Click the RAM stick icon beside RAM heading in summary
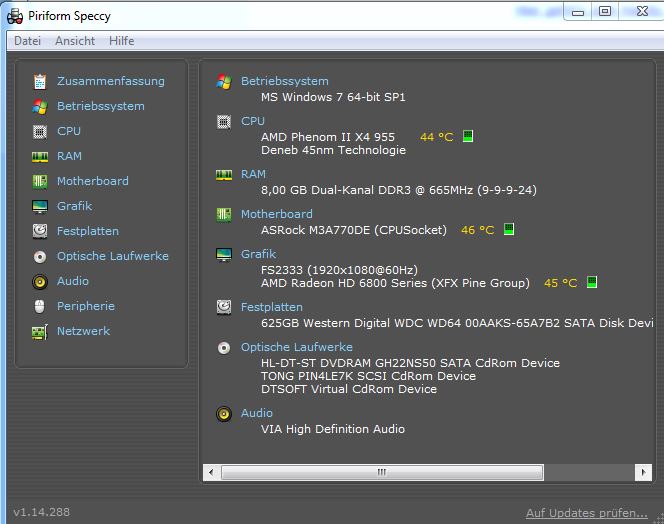664x524 pixels. [x=224, y=175]
